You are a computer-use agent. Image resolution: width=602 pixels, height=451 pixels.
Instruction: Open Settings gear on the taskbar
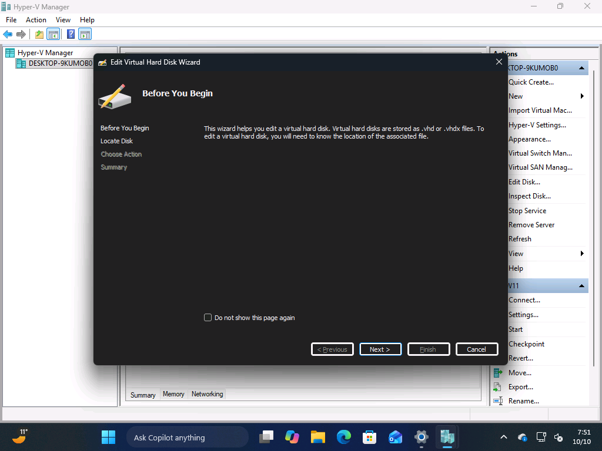point(421,437)
